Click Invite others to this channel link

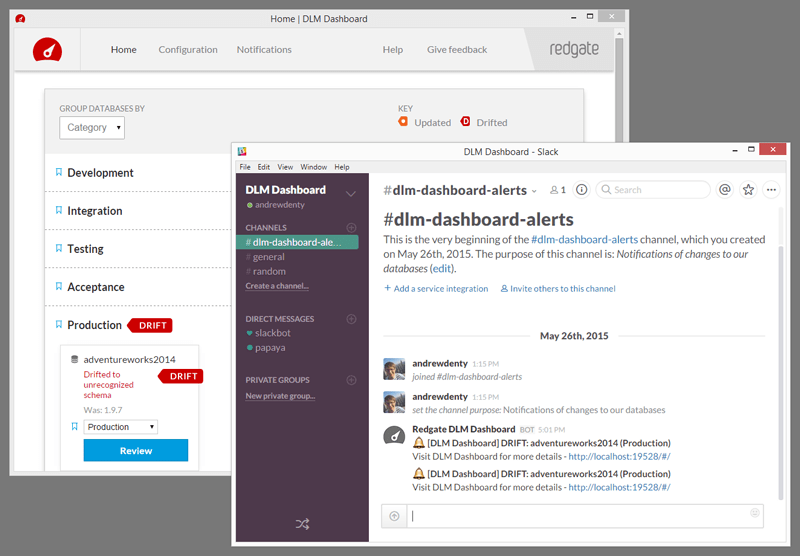click(x=558, y=288)
